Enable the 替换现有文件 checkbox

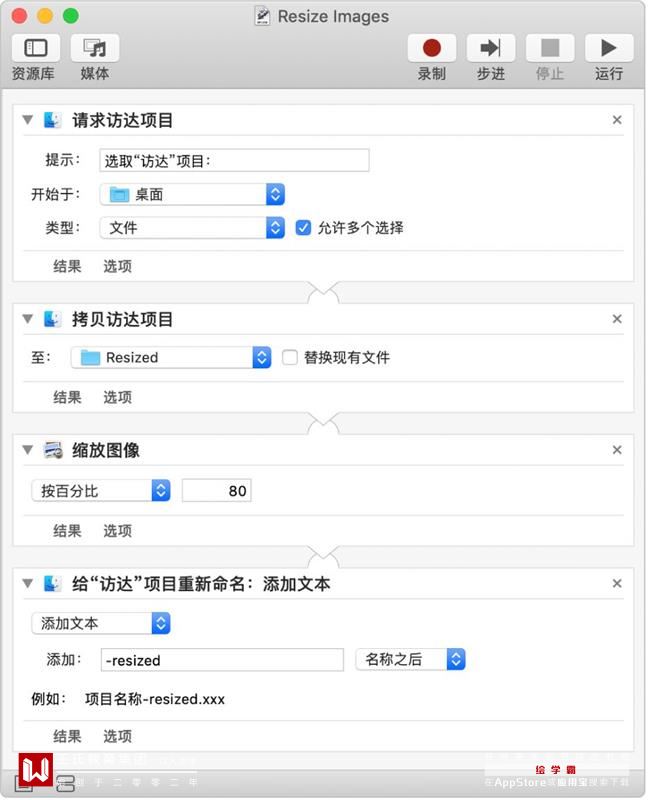(x=290, y=357)
